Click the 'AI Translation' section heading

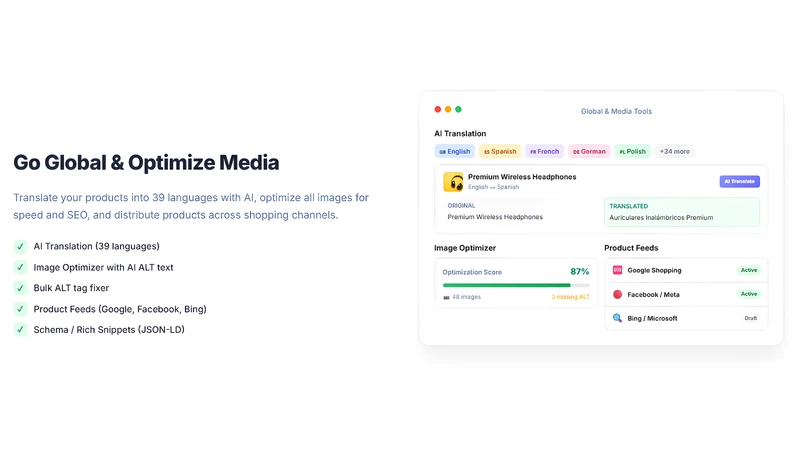[460, 134]
